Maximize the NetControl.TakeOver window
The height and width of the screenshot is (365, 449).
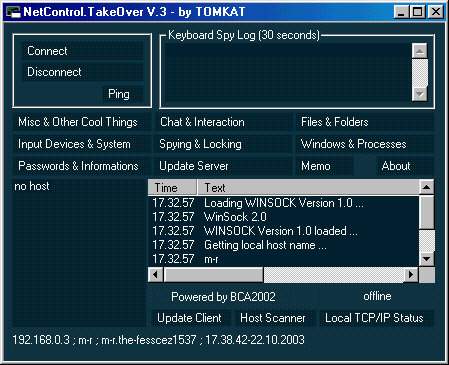point(418,12)
